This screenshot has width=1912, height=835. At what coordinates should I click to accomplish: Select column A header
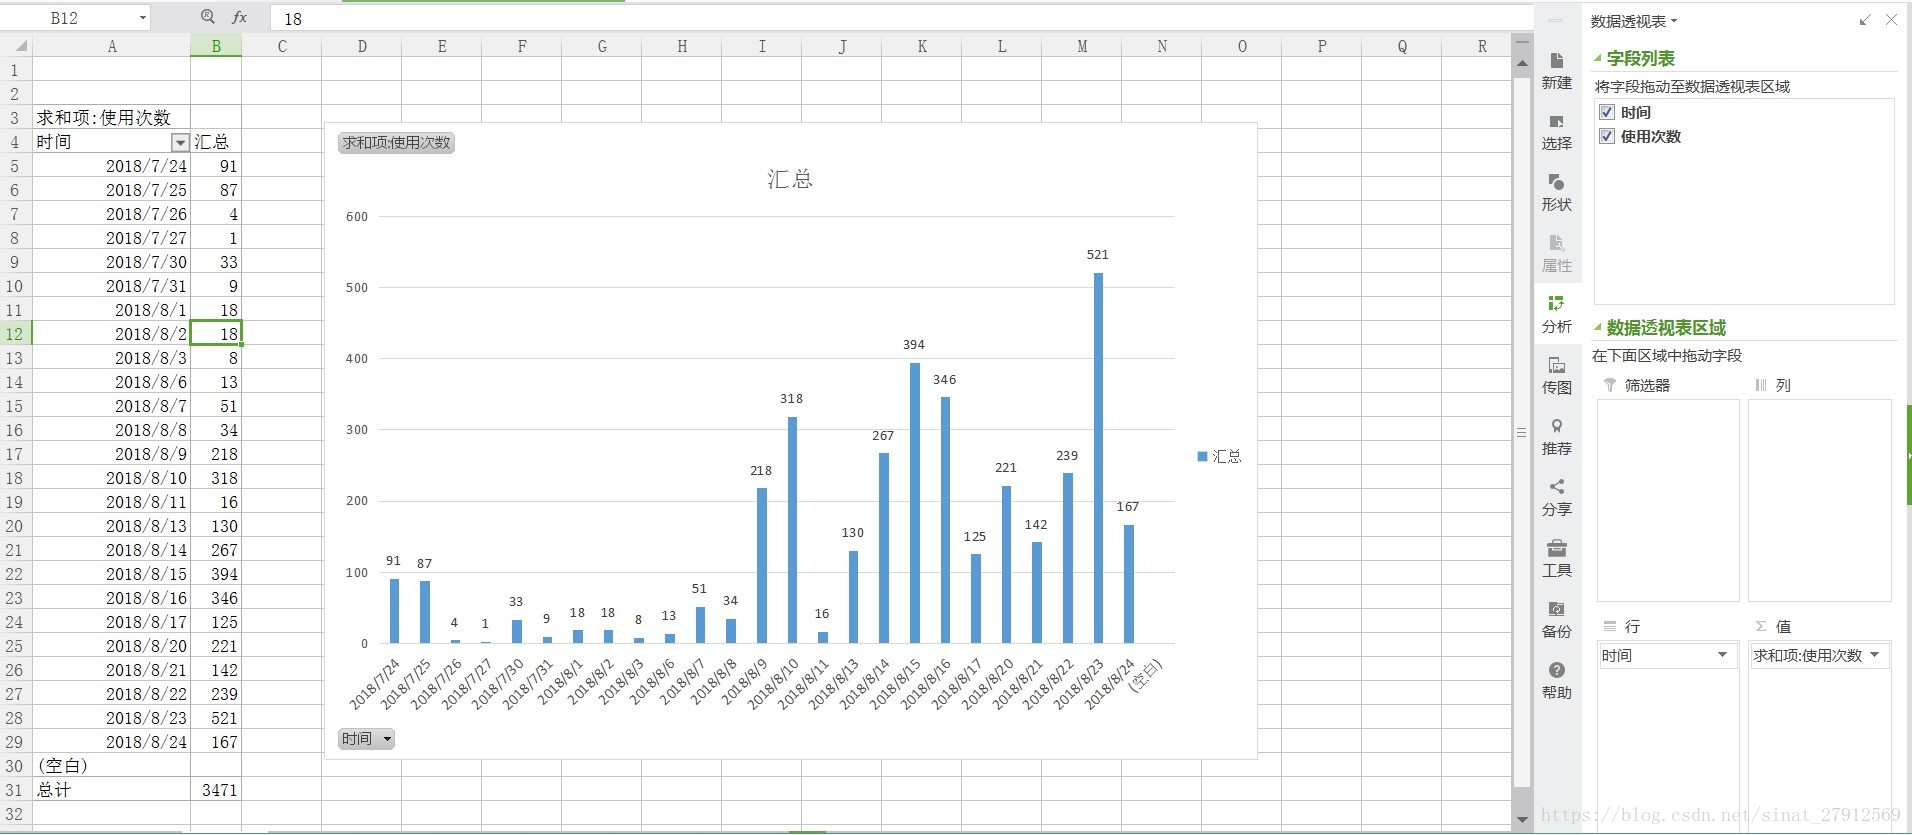(x=111, y=46)
